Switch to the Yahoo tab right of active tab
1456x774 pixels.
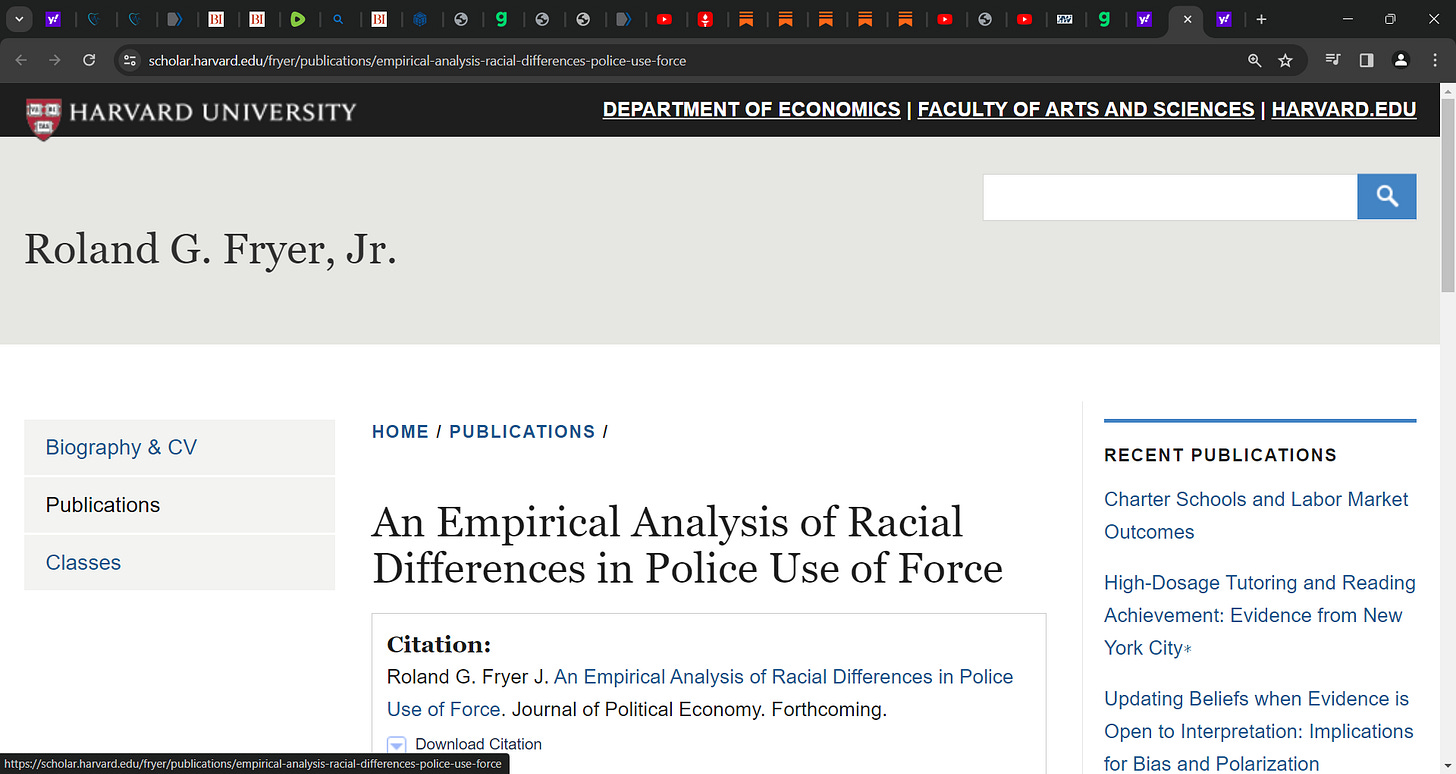[x=1223, y=19]
